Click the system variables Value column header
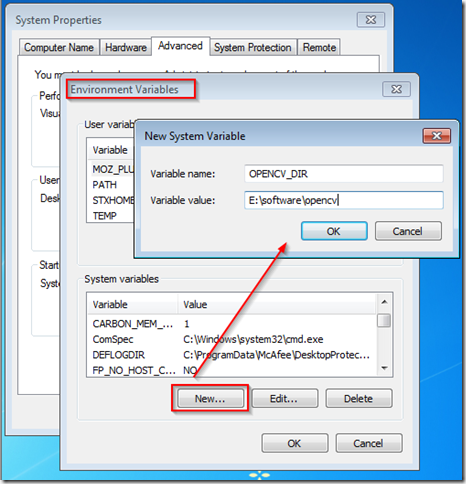The width and height of the screenshot is (466, 484). [277, 304]
